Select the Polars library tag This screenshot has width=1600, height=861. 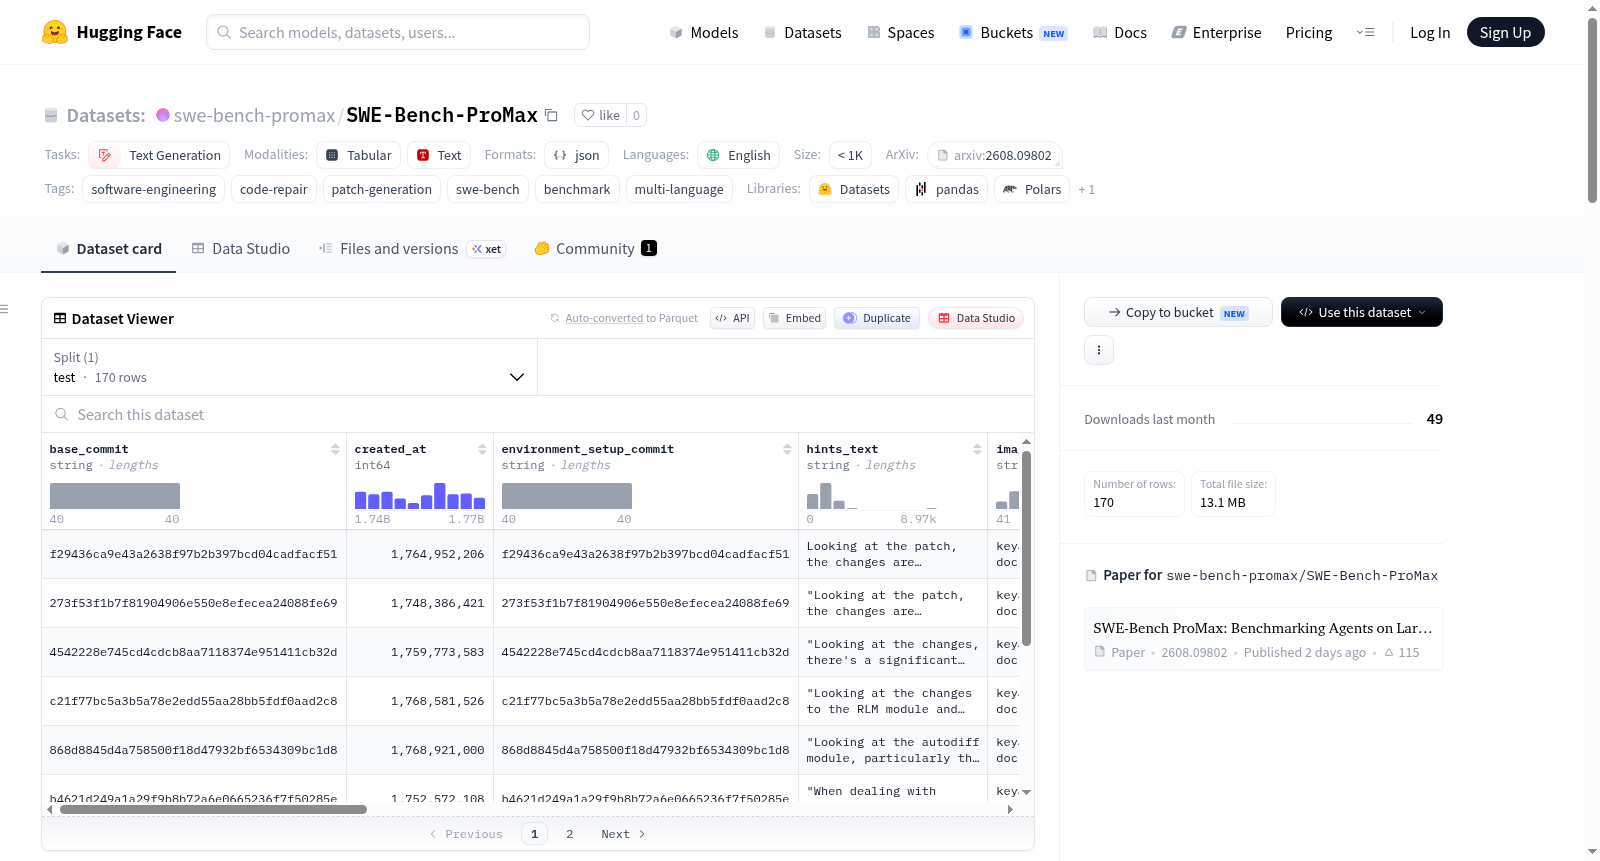[1032, 189]
